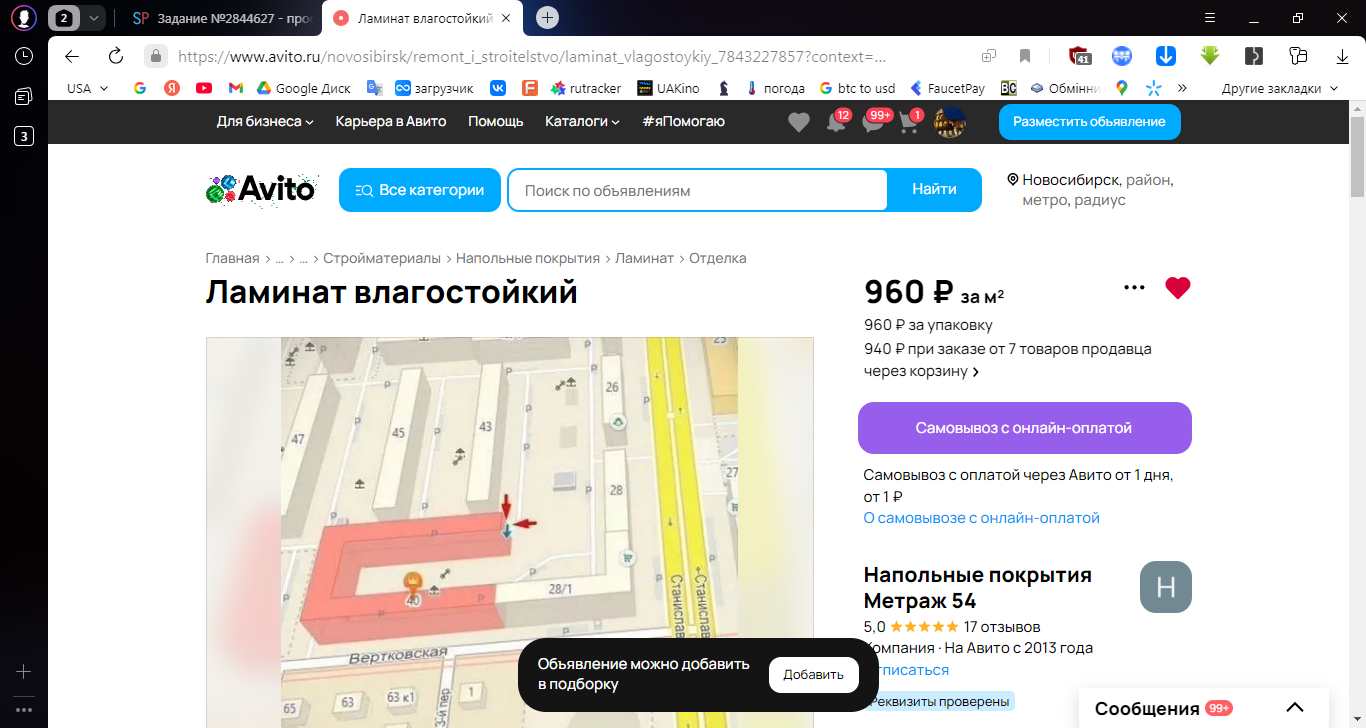
Task: Remove listing from favorites red heart
Action: pyautogui.click(x=1178, y=288)
